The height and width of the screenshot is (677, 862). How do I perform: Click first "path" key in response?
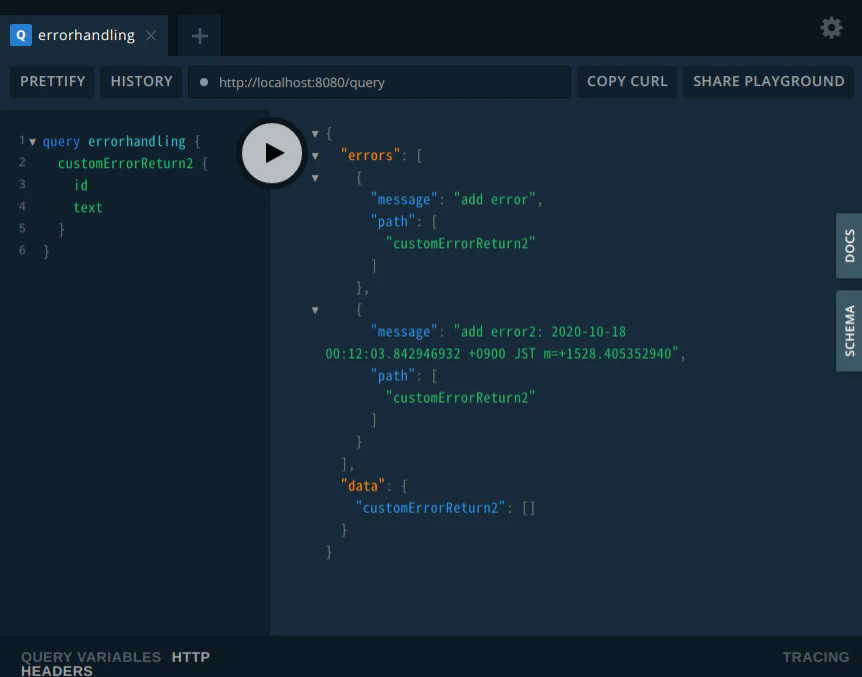click(x=392, y=222)
